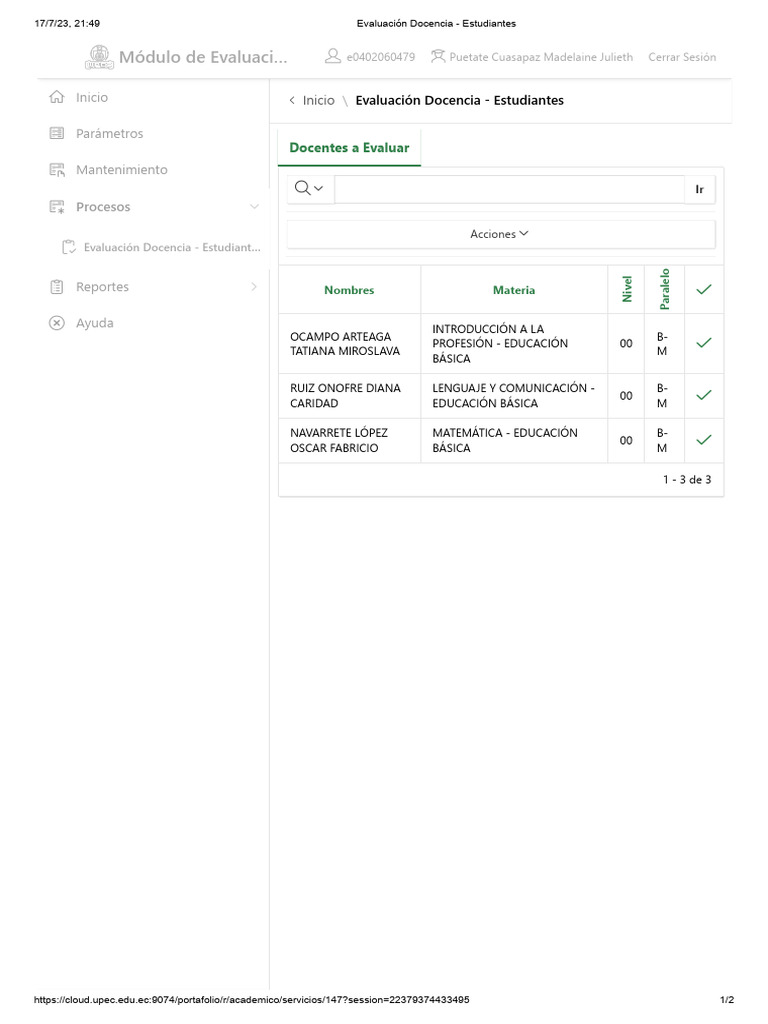Select the Docentes a Evaluar tab

349,148
